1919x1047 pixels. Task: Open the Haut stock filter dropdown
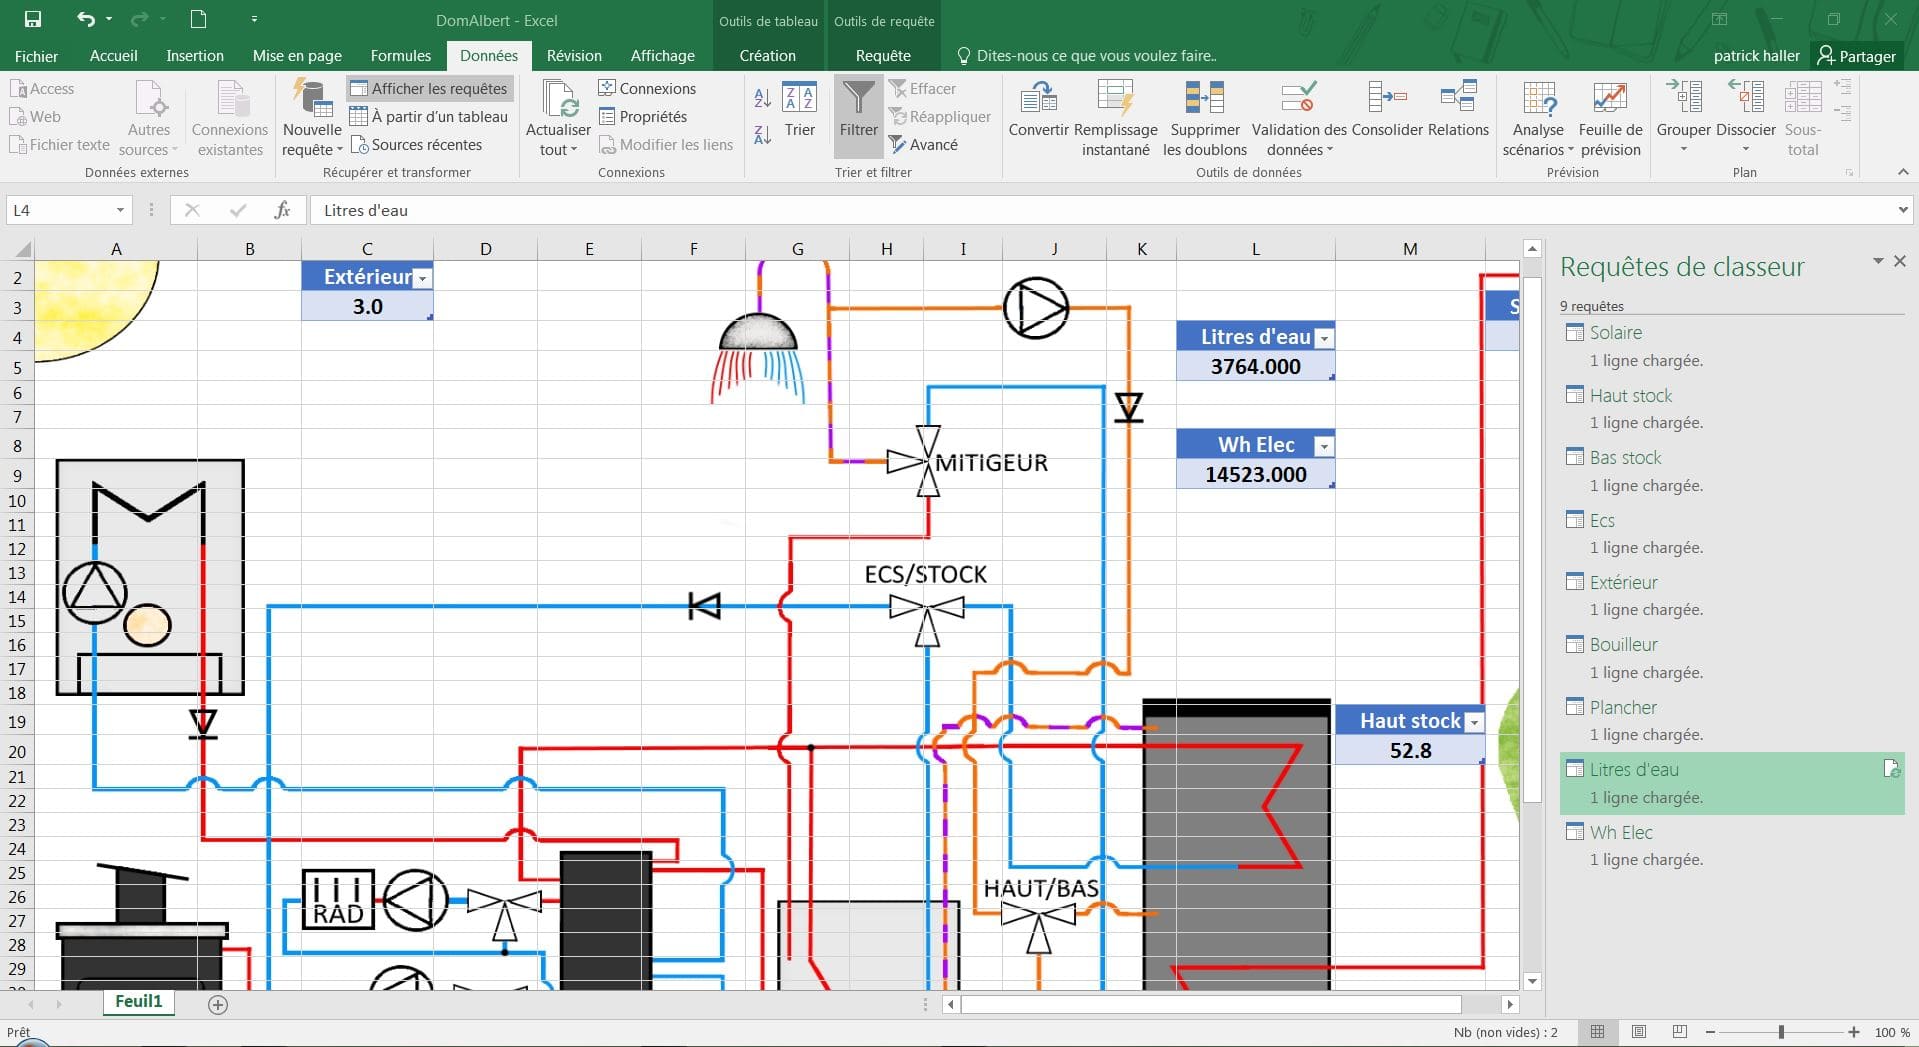pos(1473,722)
